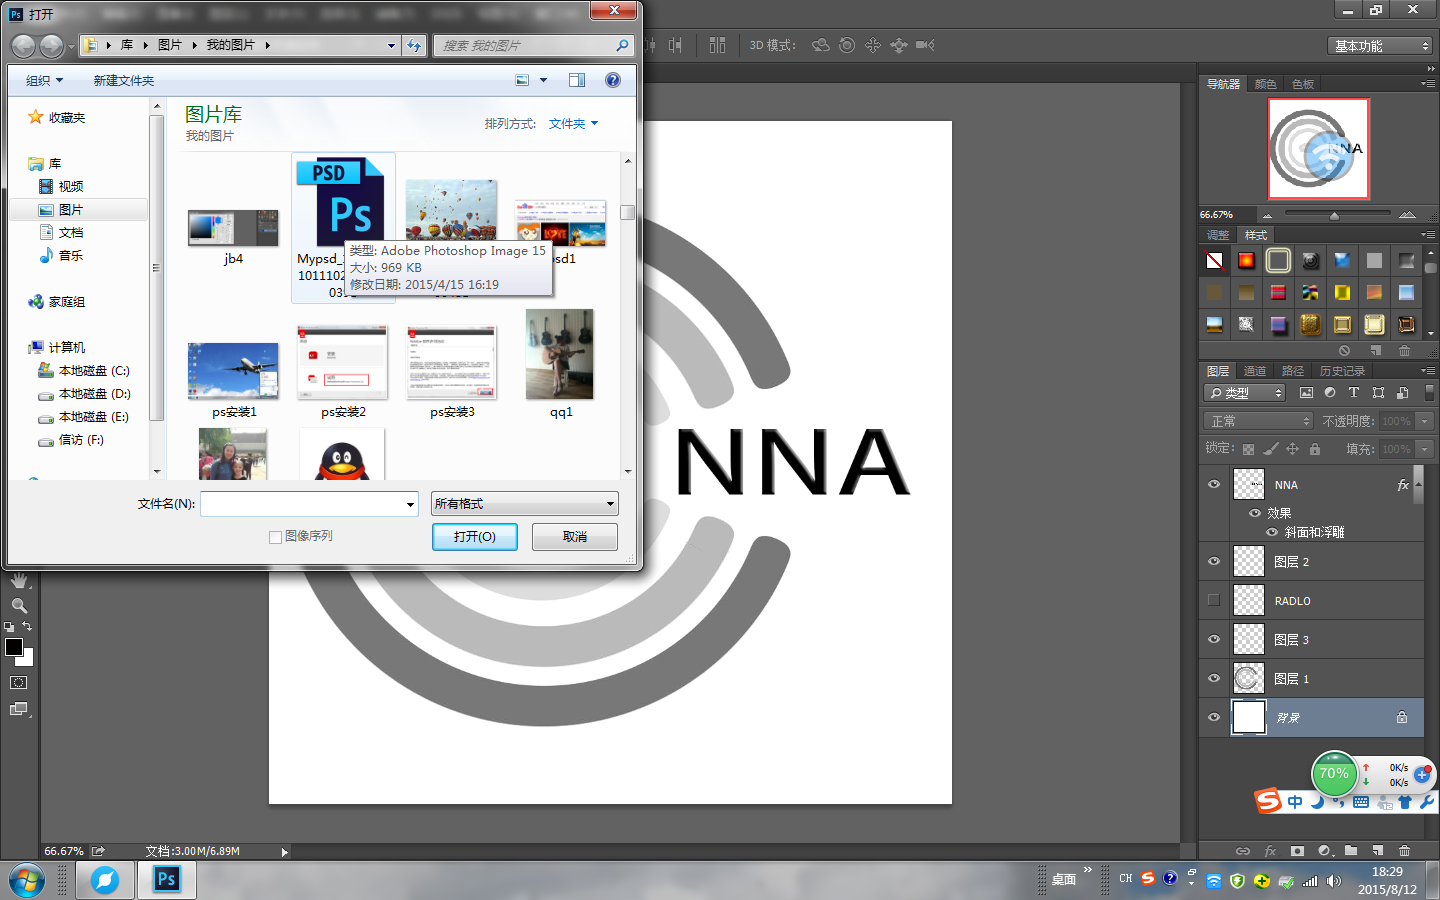Viewport: 1440px width, 900px height.
Task: Open the 基本功能 workspace dropdown
Action: [x=1381, y=46]
